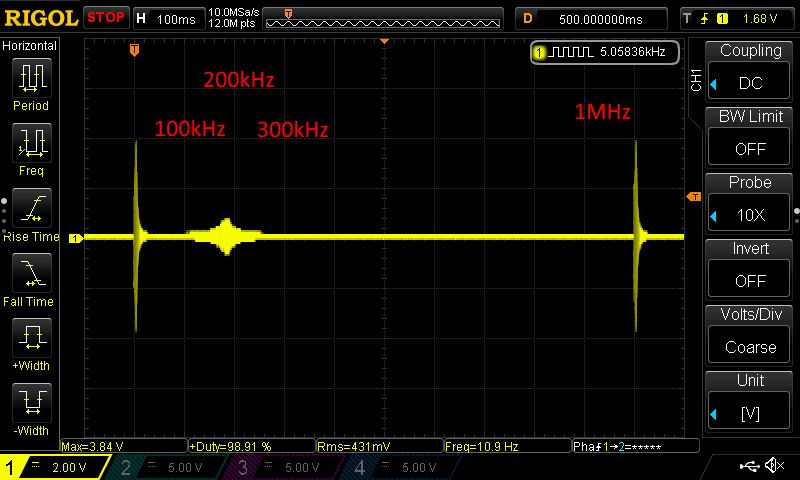The width and height of the screenshot is (800, 480).
Task: Click the 5.05836kHz frequency counter value
Action: click(633, 52)
